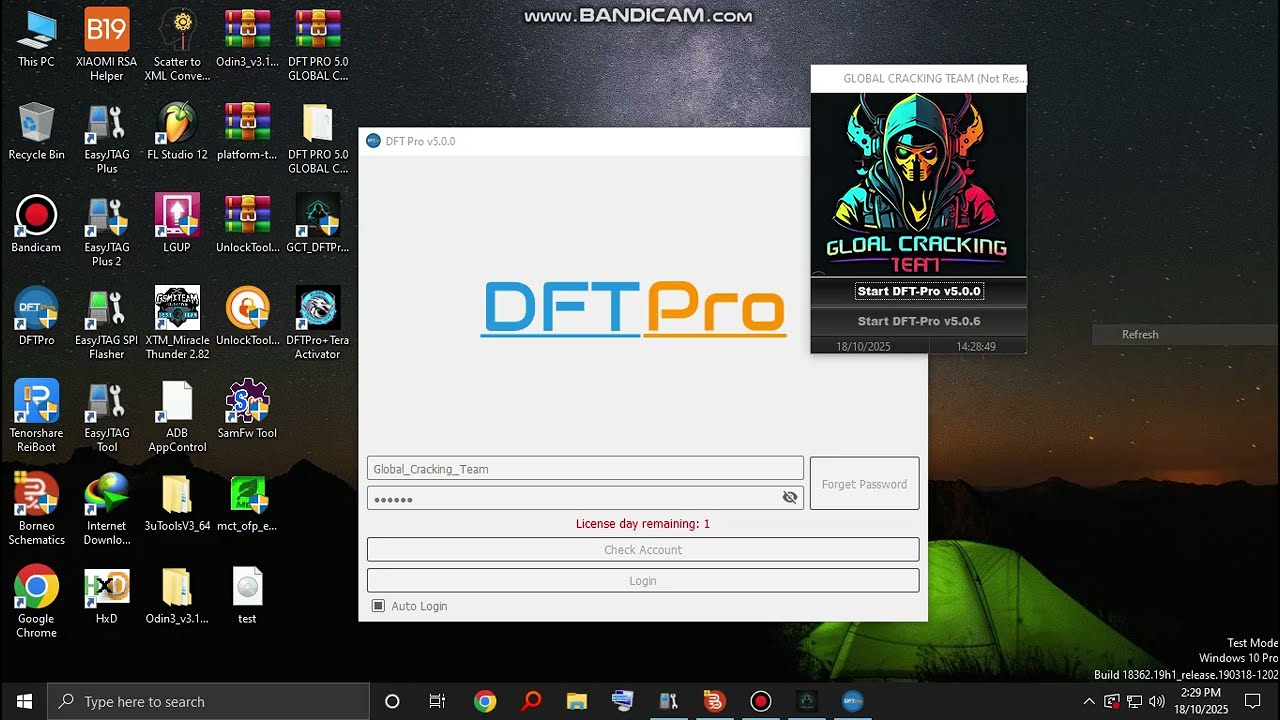Click the Check Account button
1280x720 pixels.
click(643, 550)
